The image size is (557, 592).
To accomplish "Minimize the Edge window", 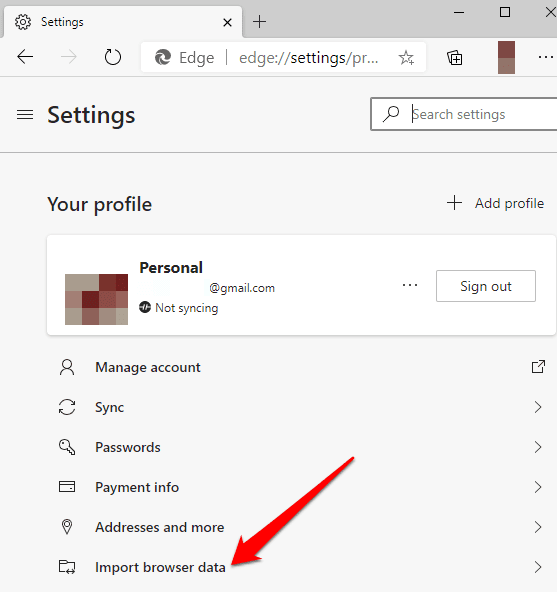I will [x=459, y=12].
